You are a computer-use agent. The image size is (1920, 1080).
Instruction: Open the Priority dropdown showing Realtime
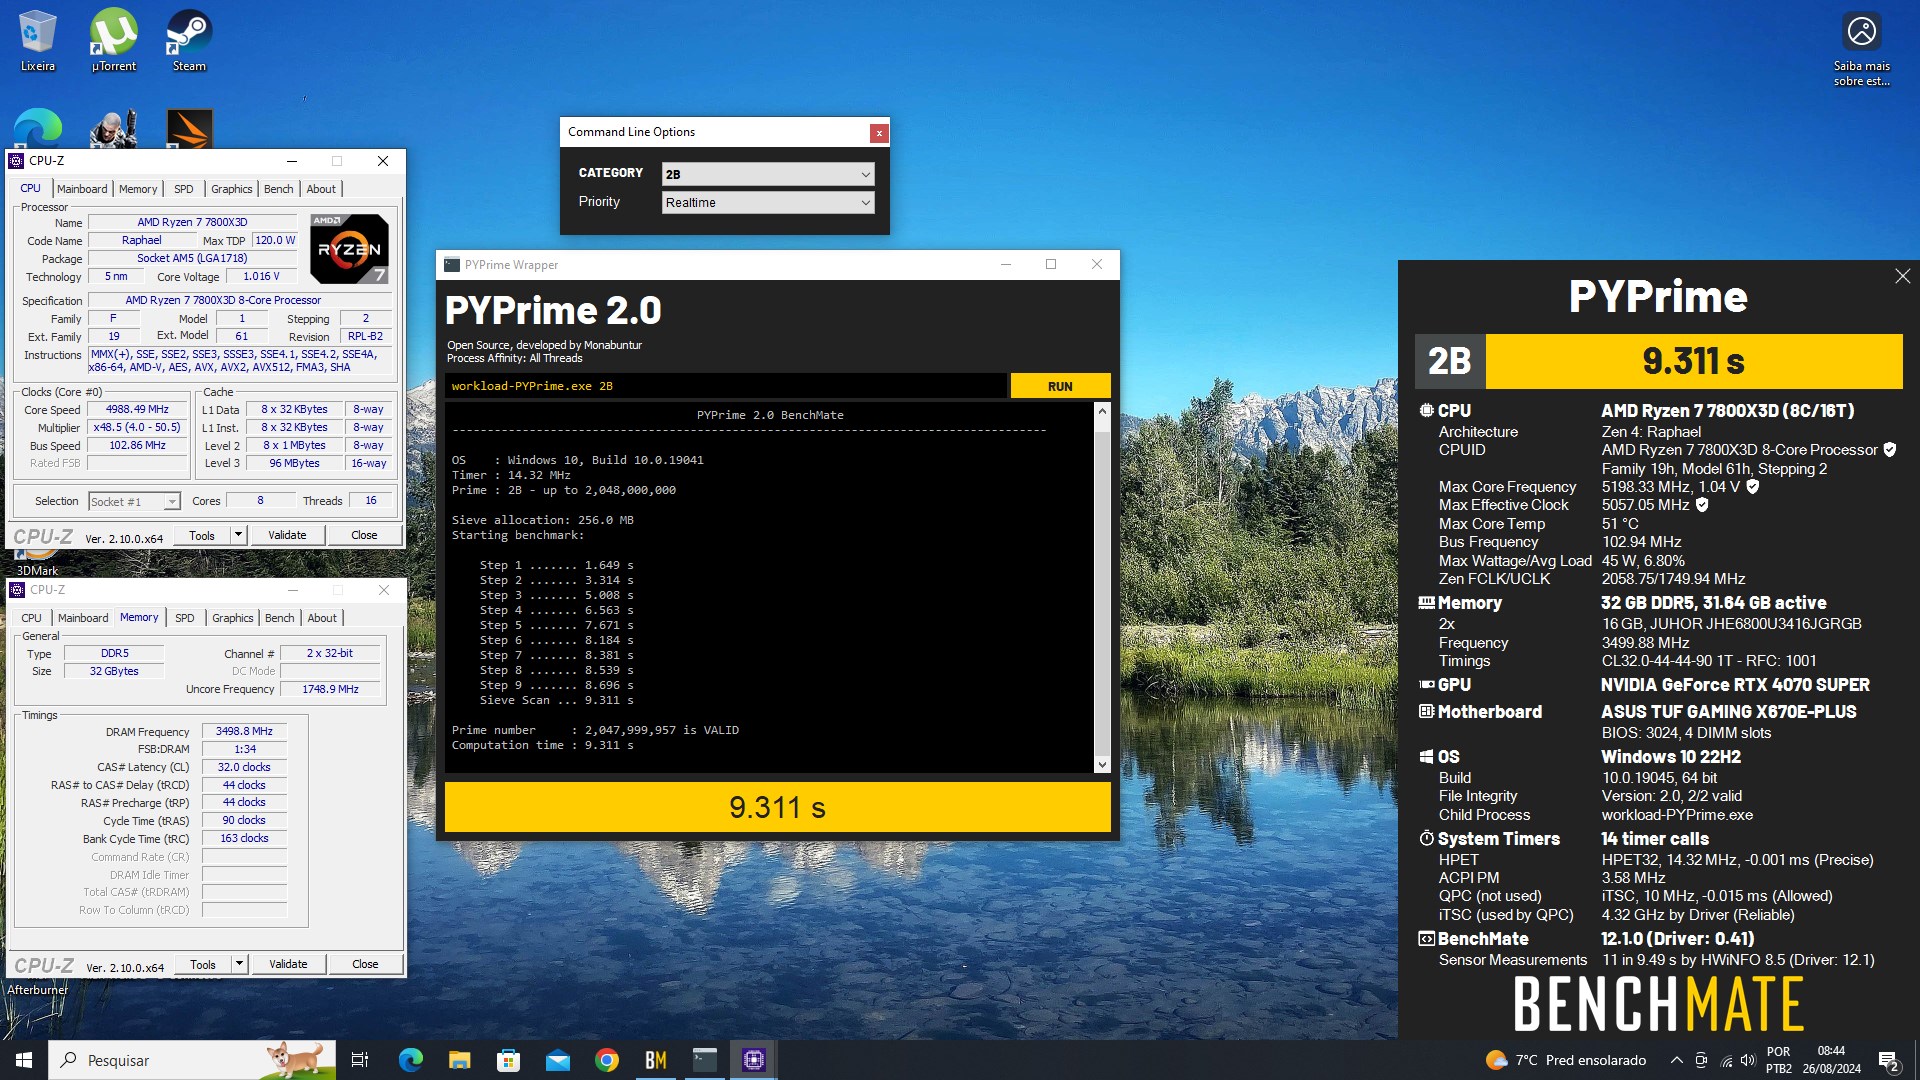[768, 202]
